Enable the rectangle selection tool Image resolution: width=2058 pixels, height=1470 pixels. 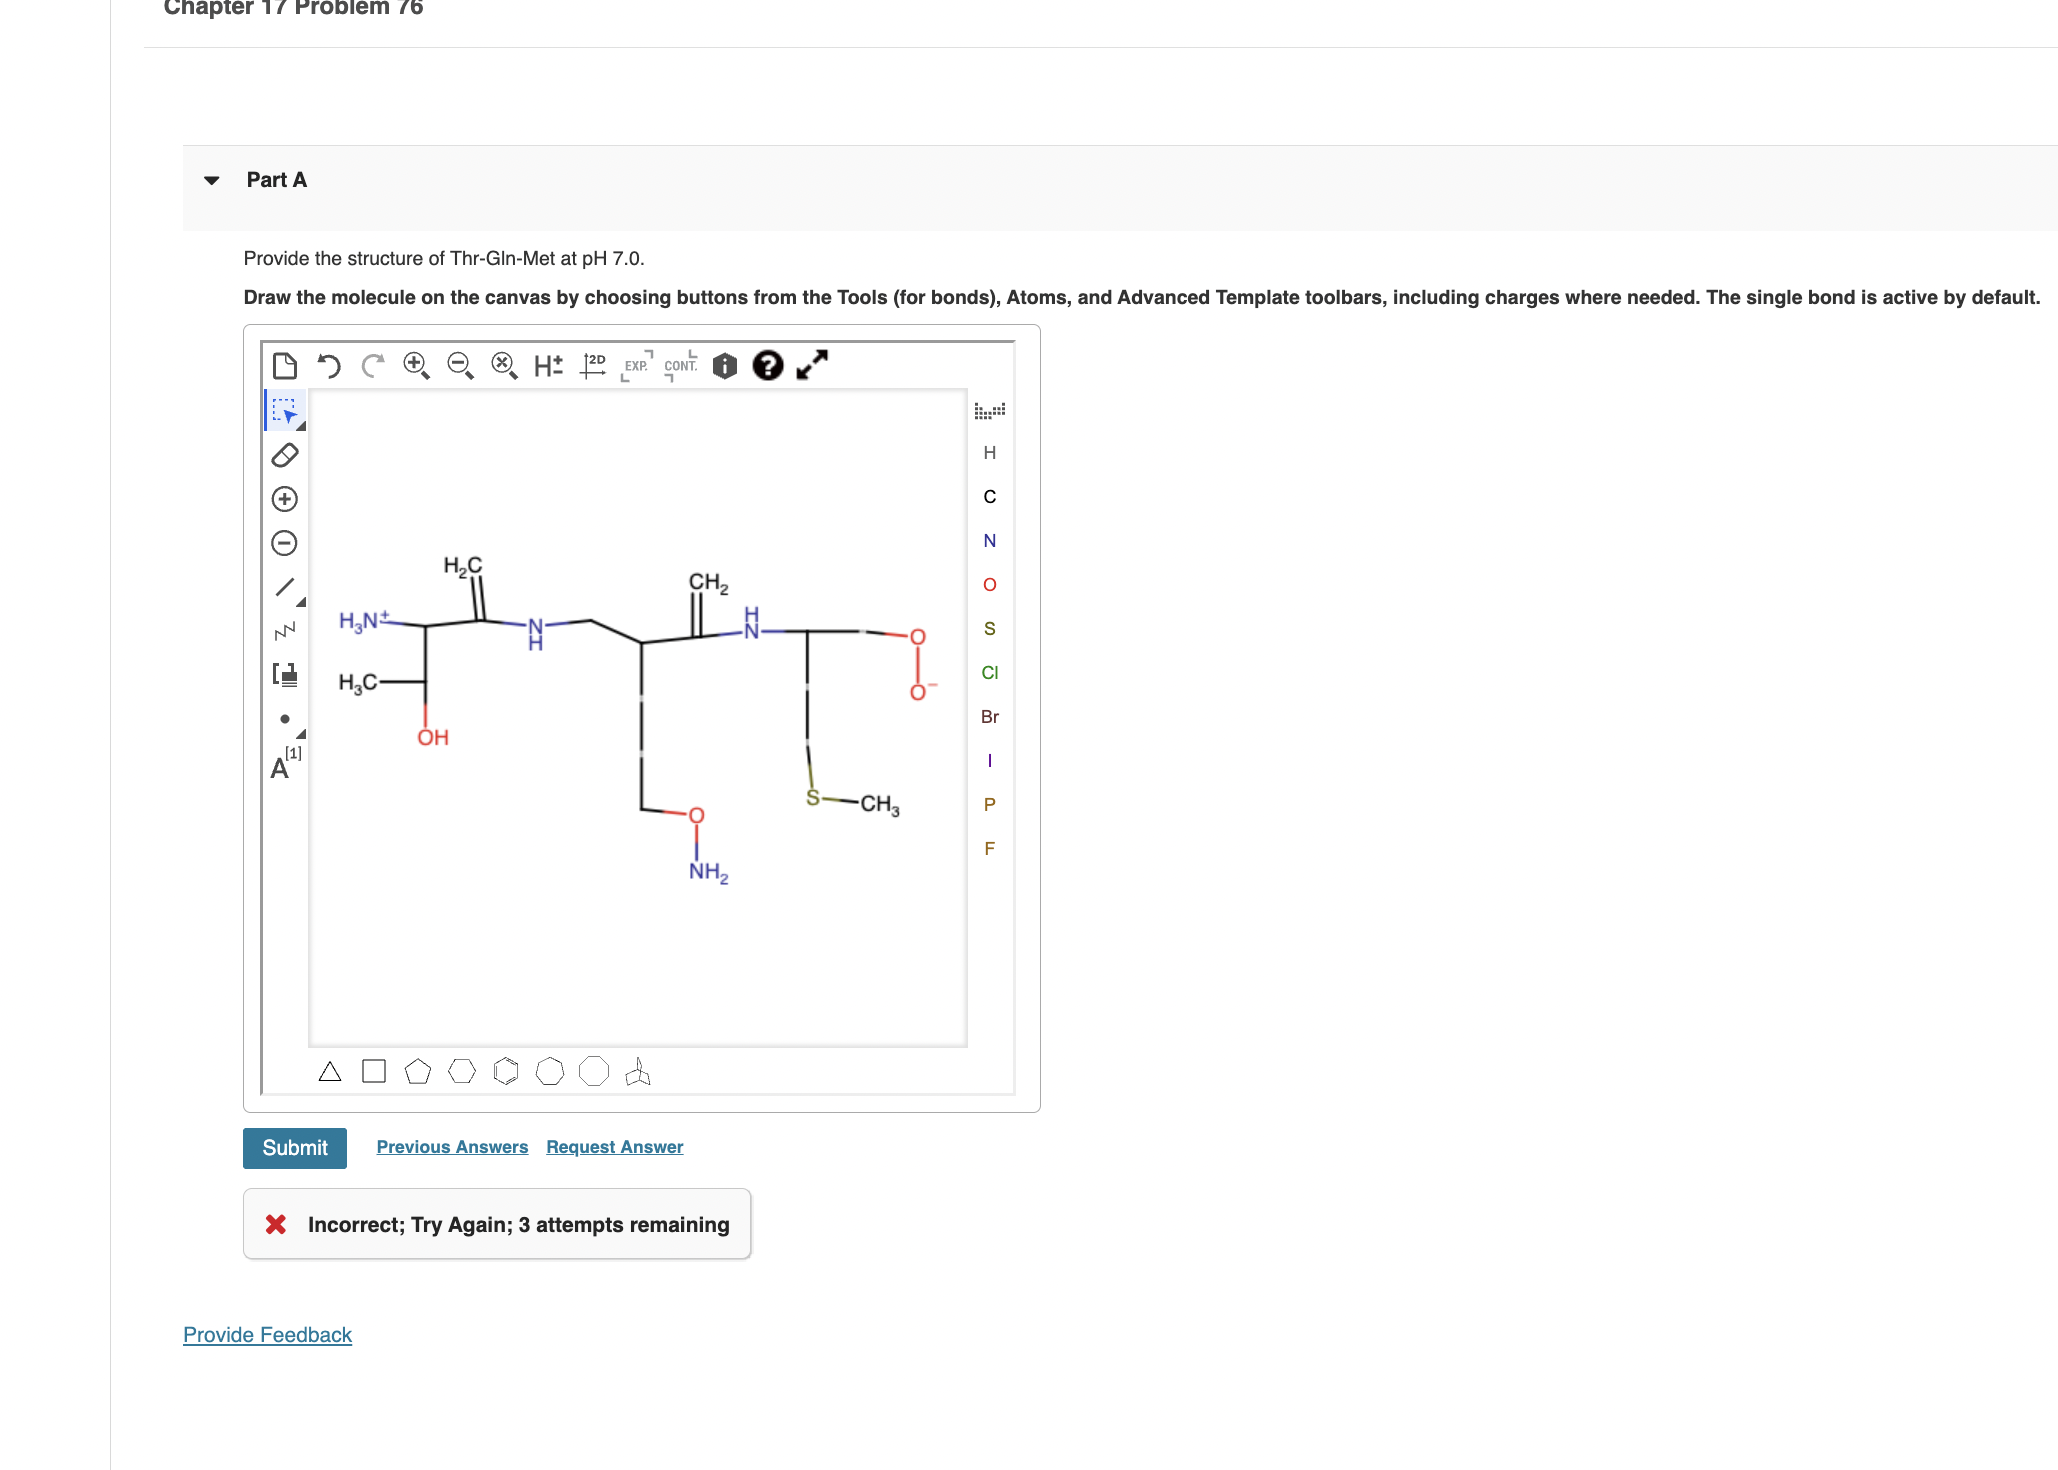pyautogui.click(x=284, y=410)
